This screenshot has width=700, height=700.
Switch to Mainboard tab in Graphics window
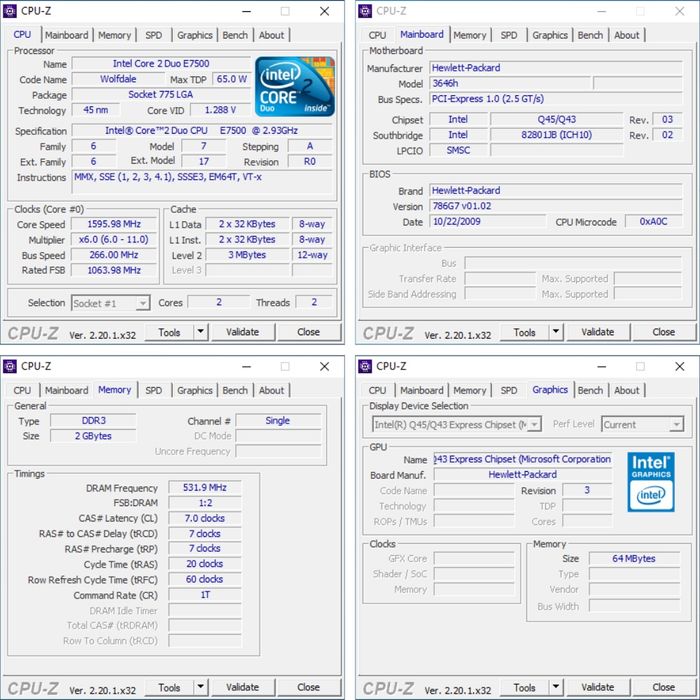[422, 391]
